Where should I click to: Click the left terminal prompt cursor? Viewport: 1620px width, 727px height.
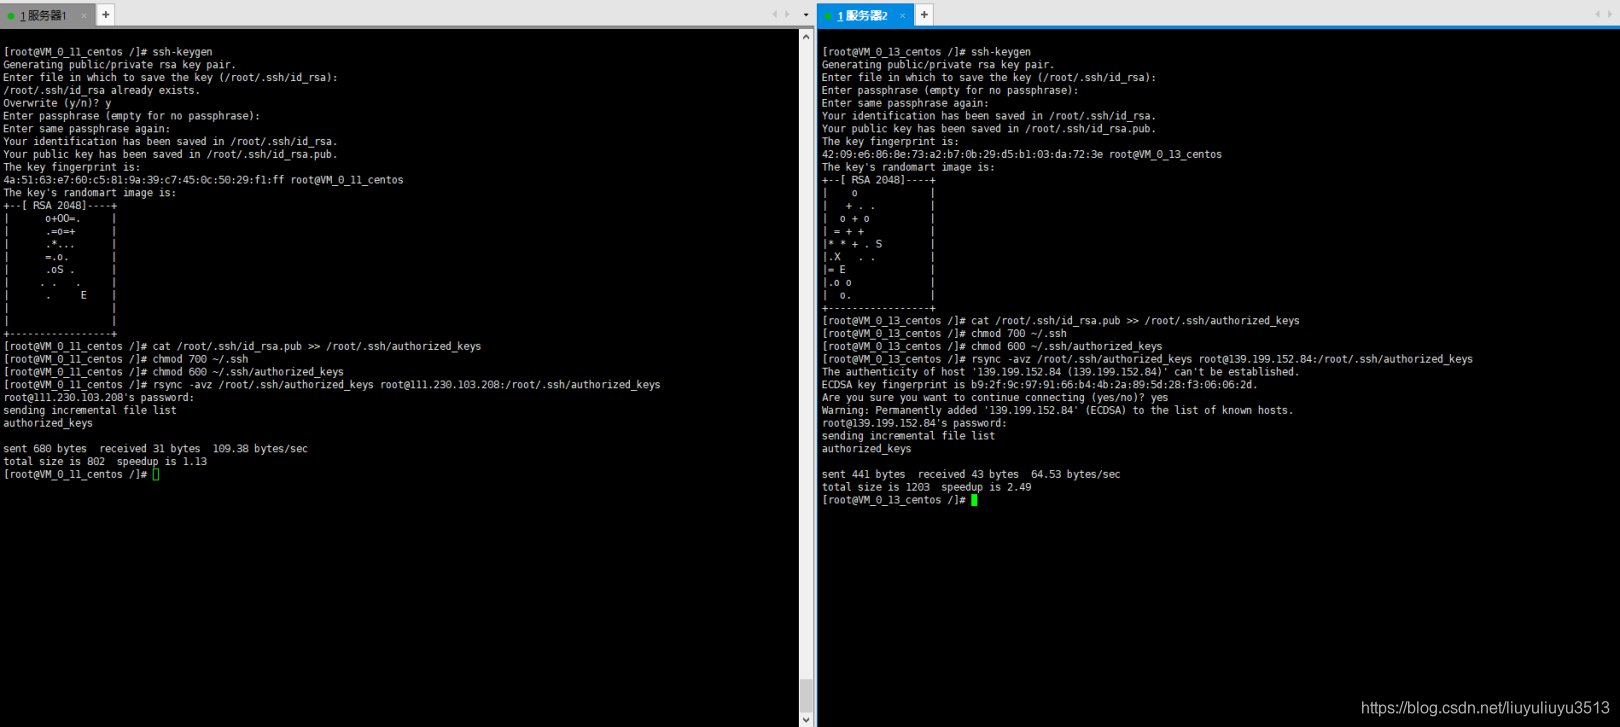156,475
